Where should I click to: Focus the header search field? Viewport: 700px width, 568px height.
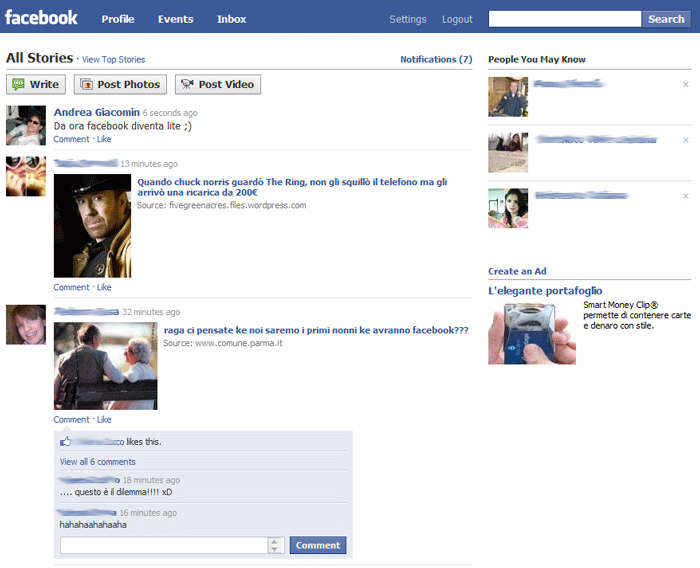point(565,19)
